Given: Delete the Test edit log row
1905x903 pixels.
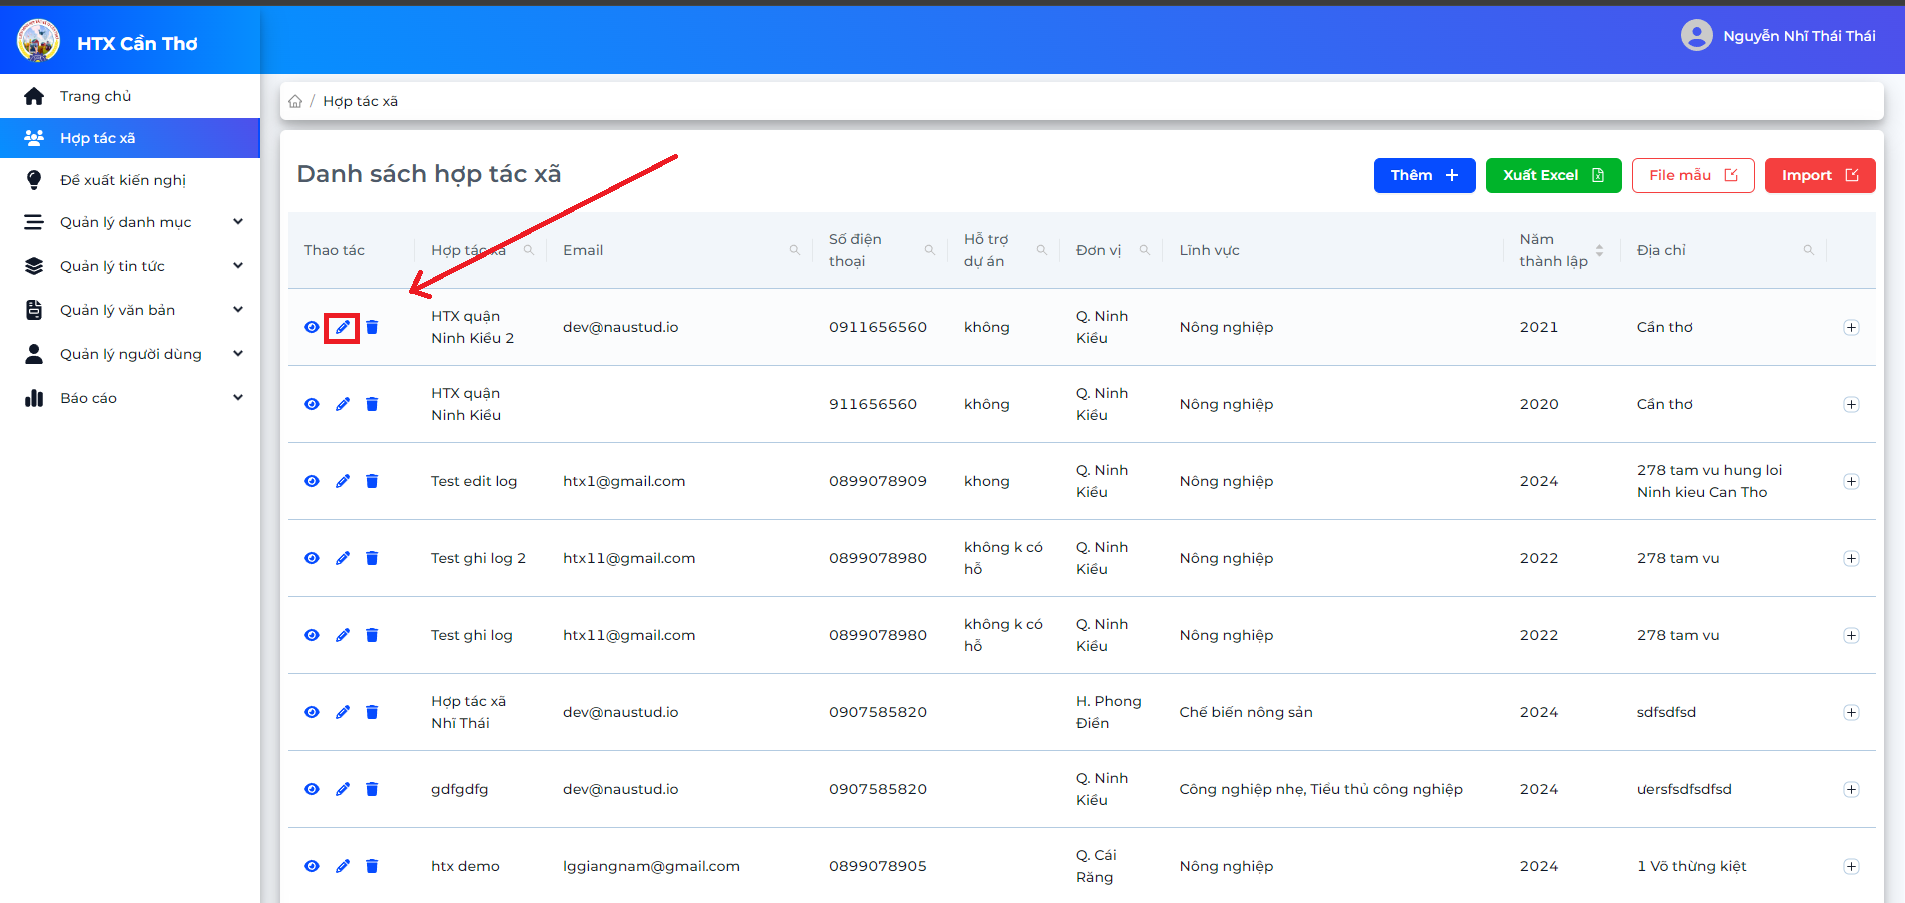Looking at the screenshot, I should (x=372, y=481).
